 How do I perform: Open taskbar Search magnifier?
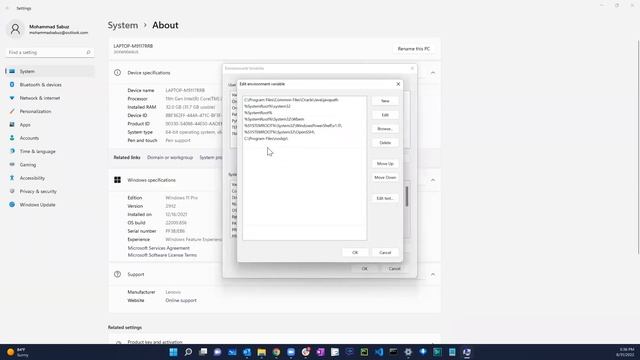pyautogui.click(x=188, y=352)
